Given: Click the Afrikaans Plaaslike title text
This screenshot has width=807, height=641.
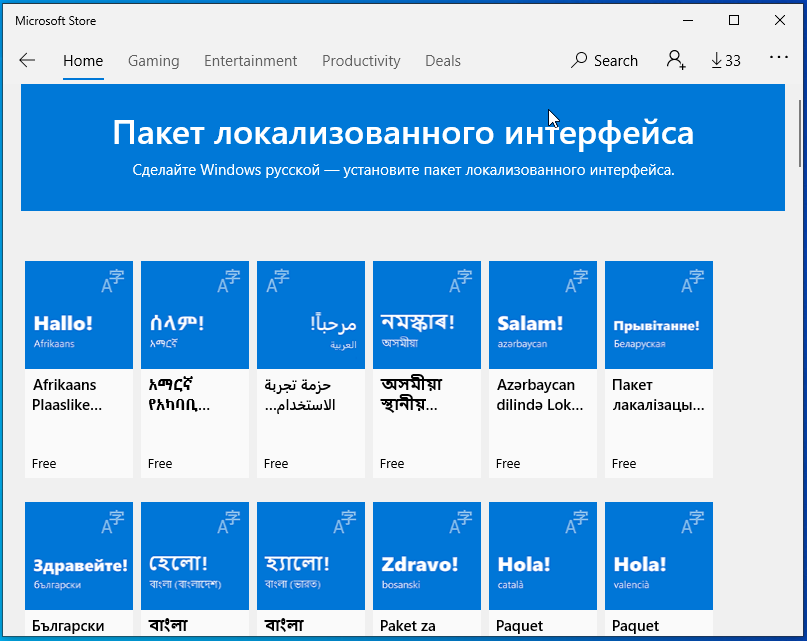Looking at the screenshot, I should (x=67, y=395).
